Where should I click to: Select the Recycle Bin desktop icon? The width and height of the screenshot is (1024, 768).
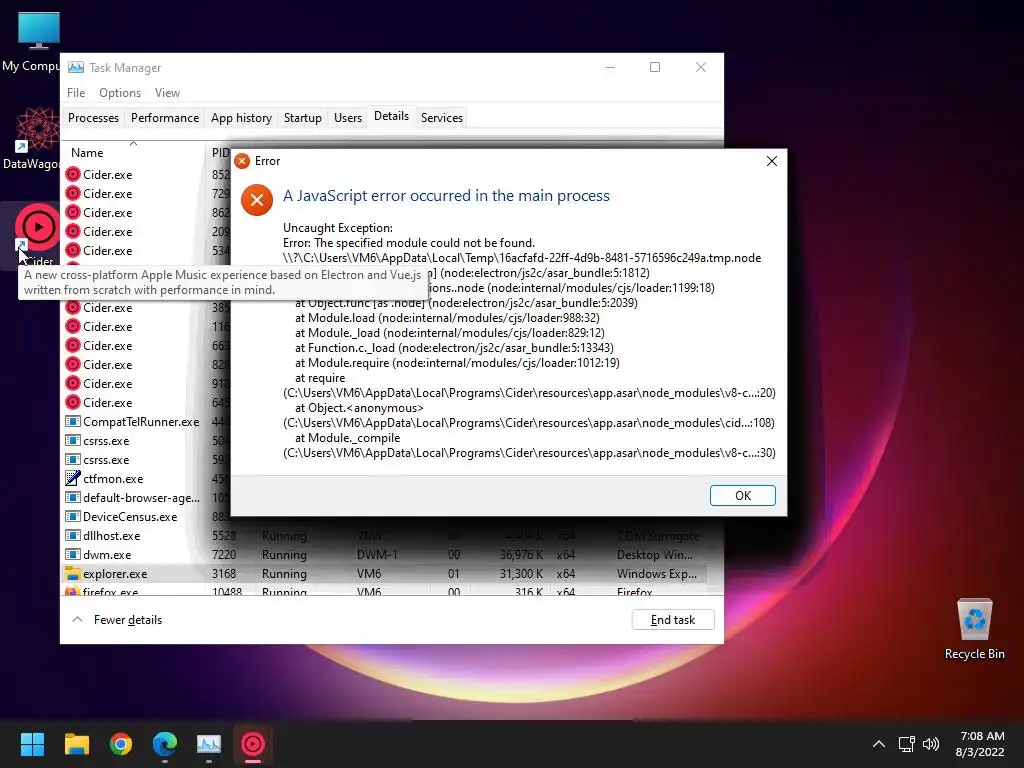(x=974, y=628)
